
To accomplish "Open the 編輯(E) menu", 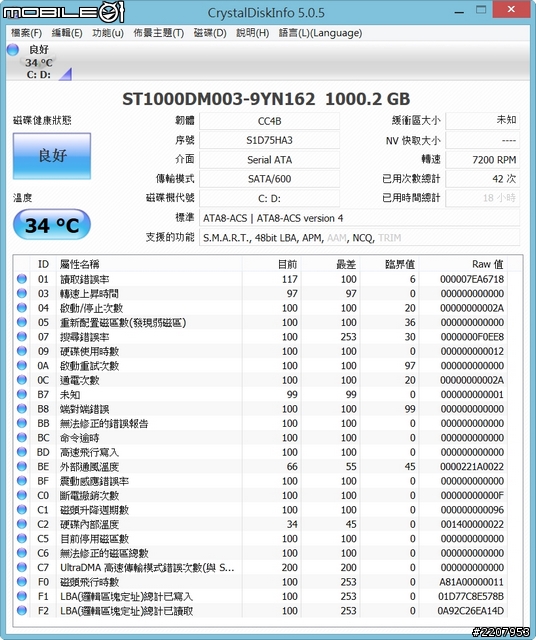I will coord(67,33).
